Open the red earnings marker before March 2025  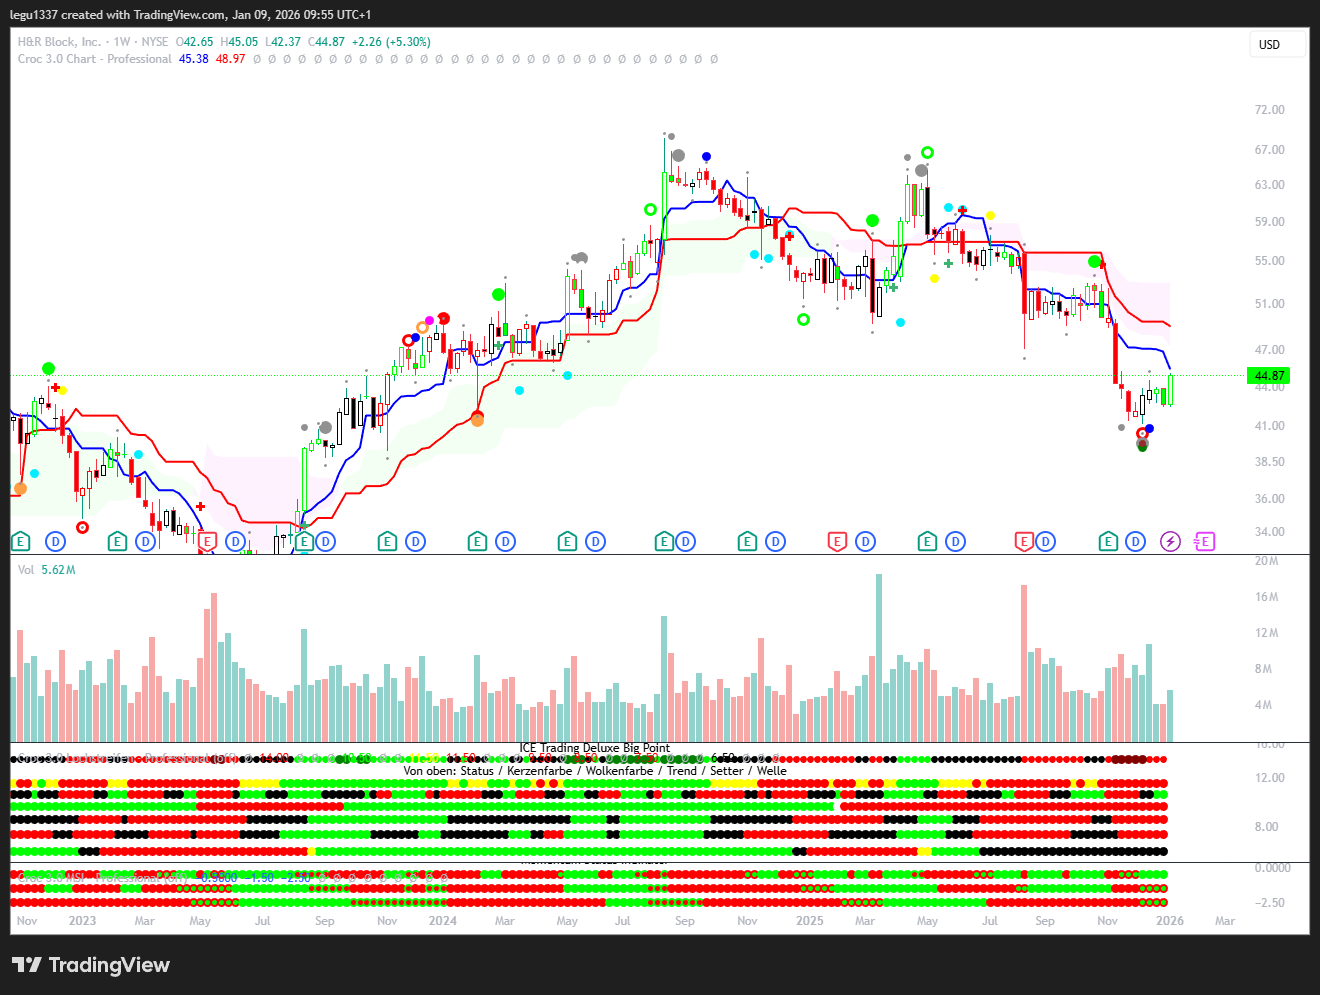tap(837, 542)
